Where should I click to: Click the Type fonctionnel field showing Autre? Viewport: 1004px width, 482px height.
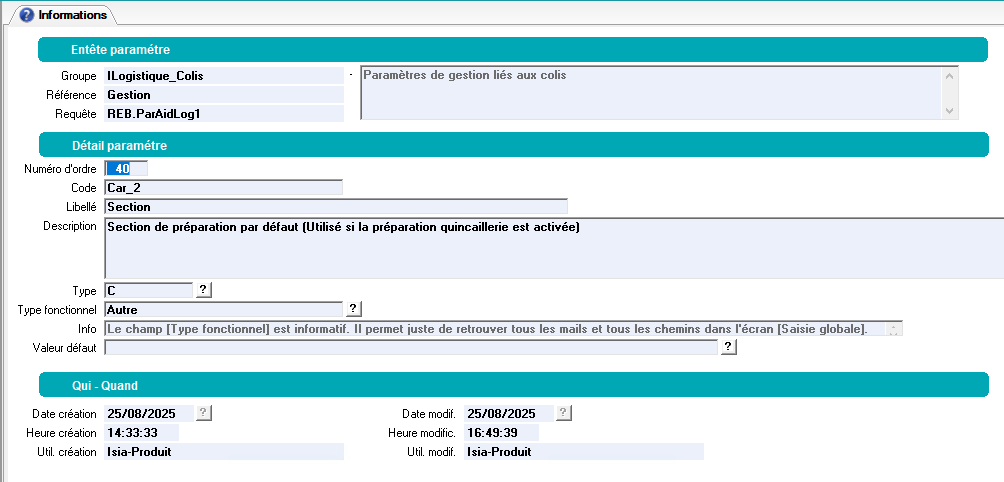(x=223, y=309)
